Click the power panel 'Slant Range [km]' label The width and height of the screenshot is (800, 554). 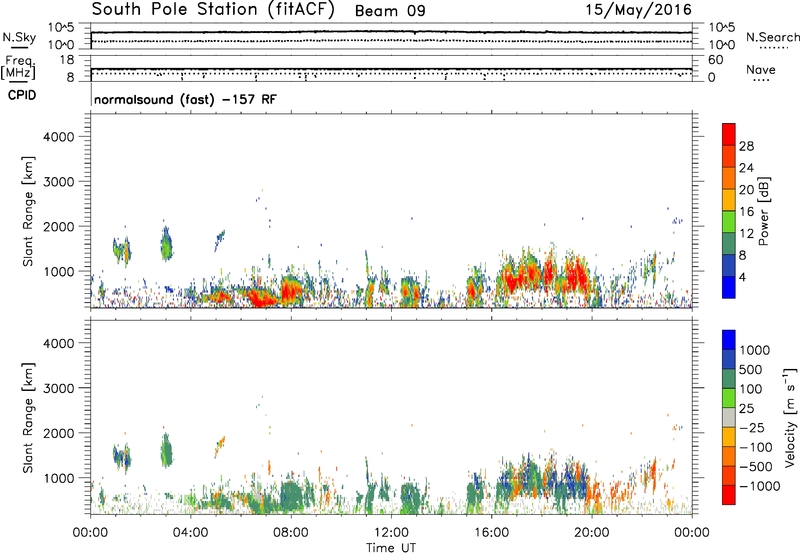point(28,211)
